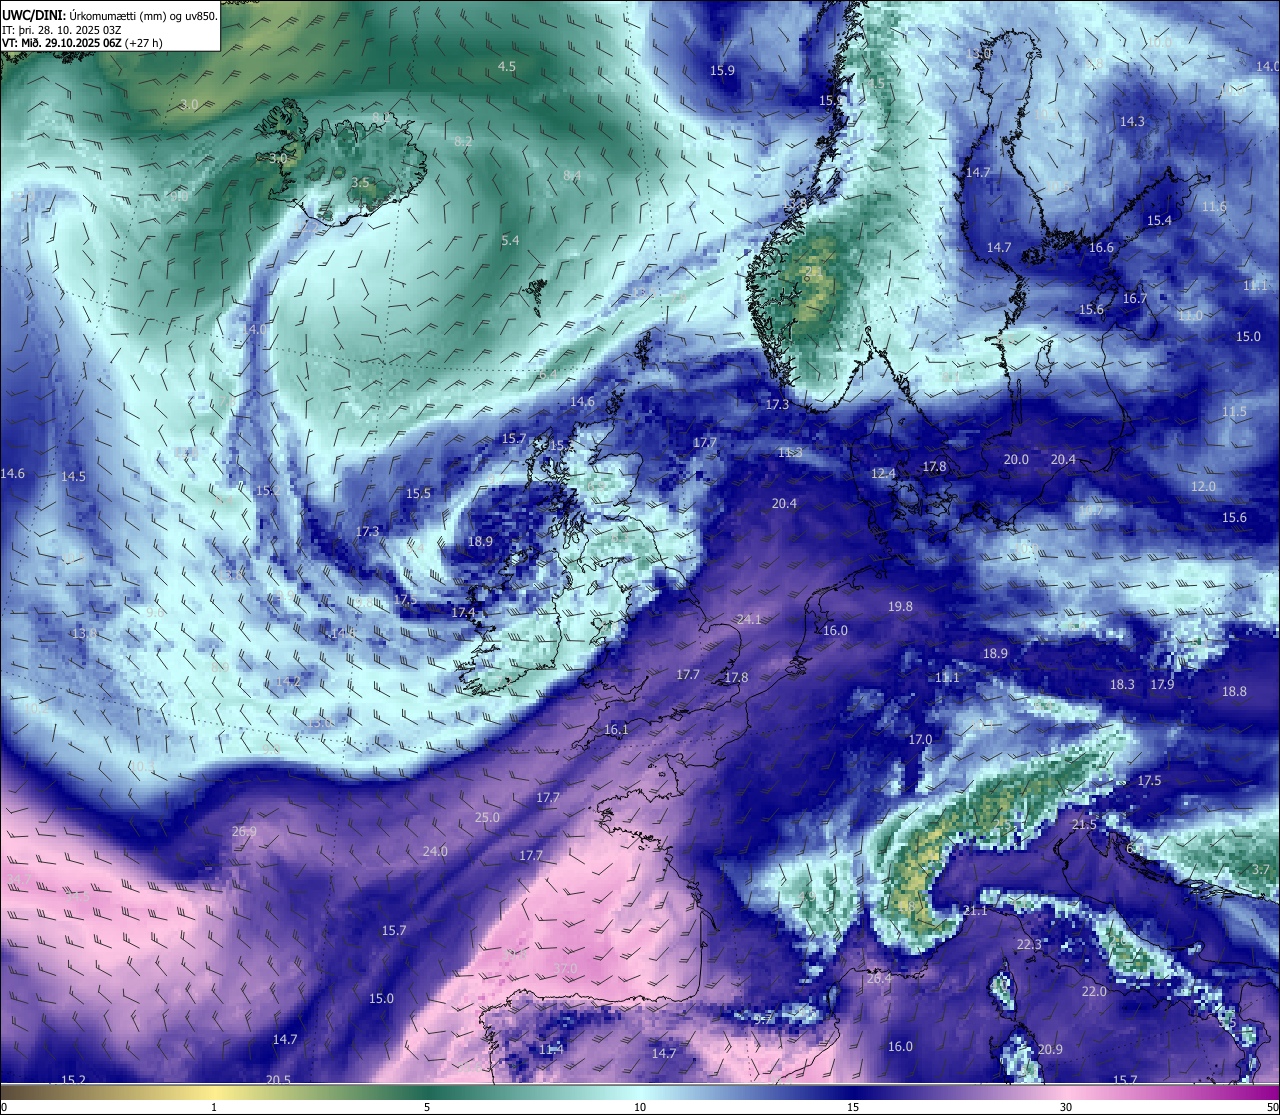Click the 21.5 value on the map
The height and width of the screenshot is (1115, 1280).
[1084, 825]
